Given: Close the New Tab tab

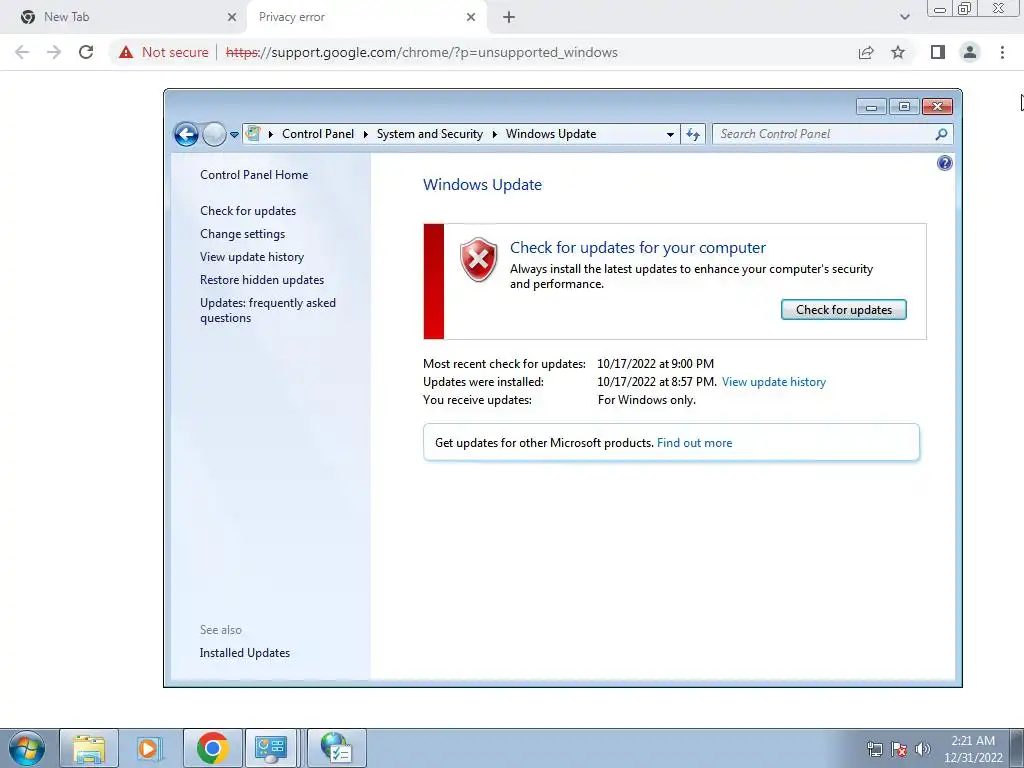Looking at the screenshot, I should (232, 17).
